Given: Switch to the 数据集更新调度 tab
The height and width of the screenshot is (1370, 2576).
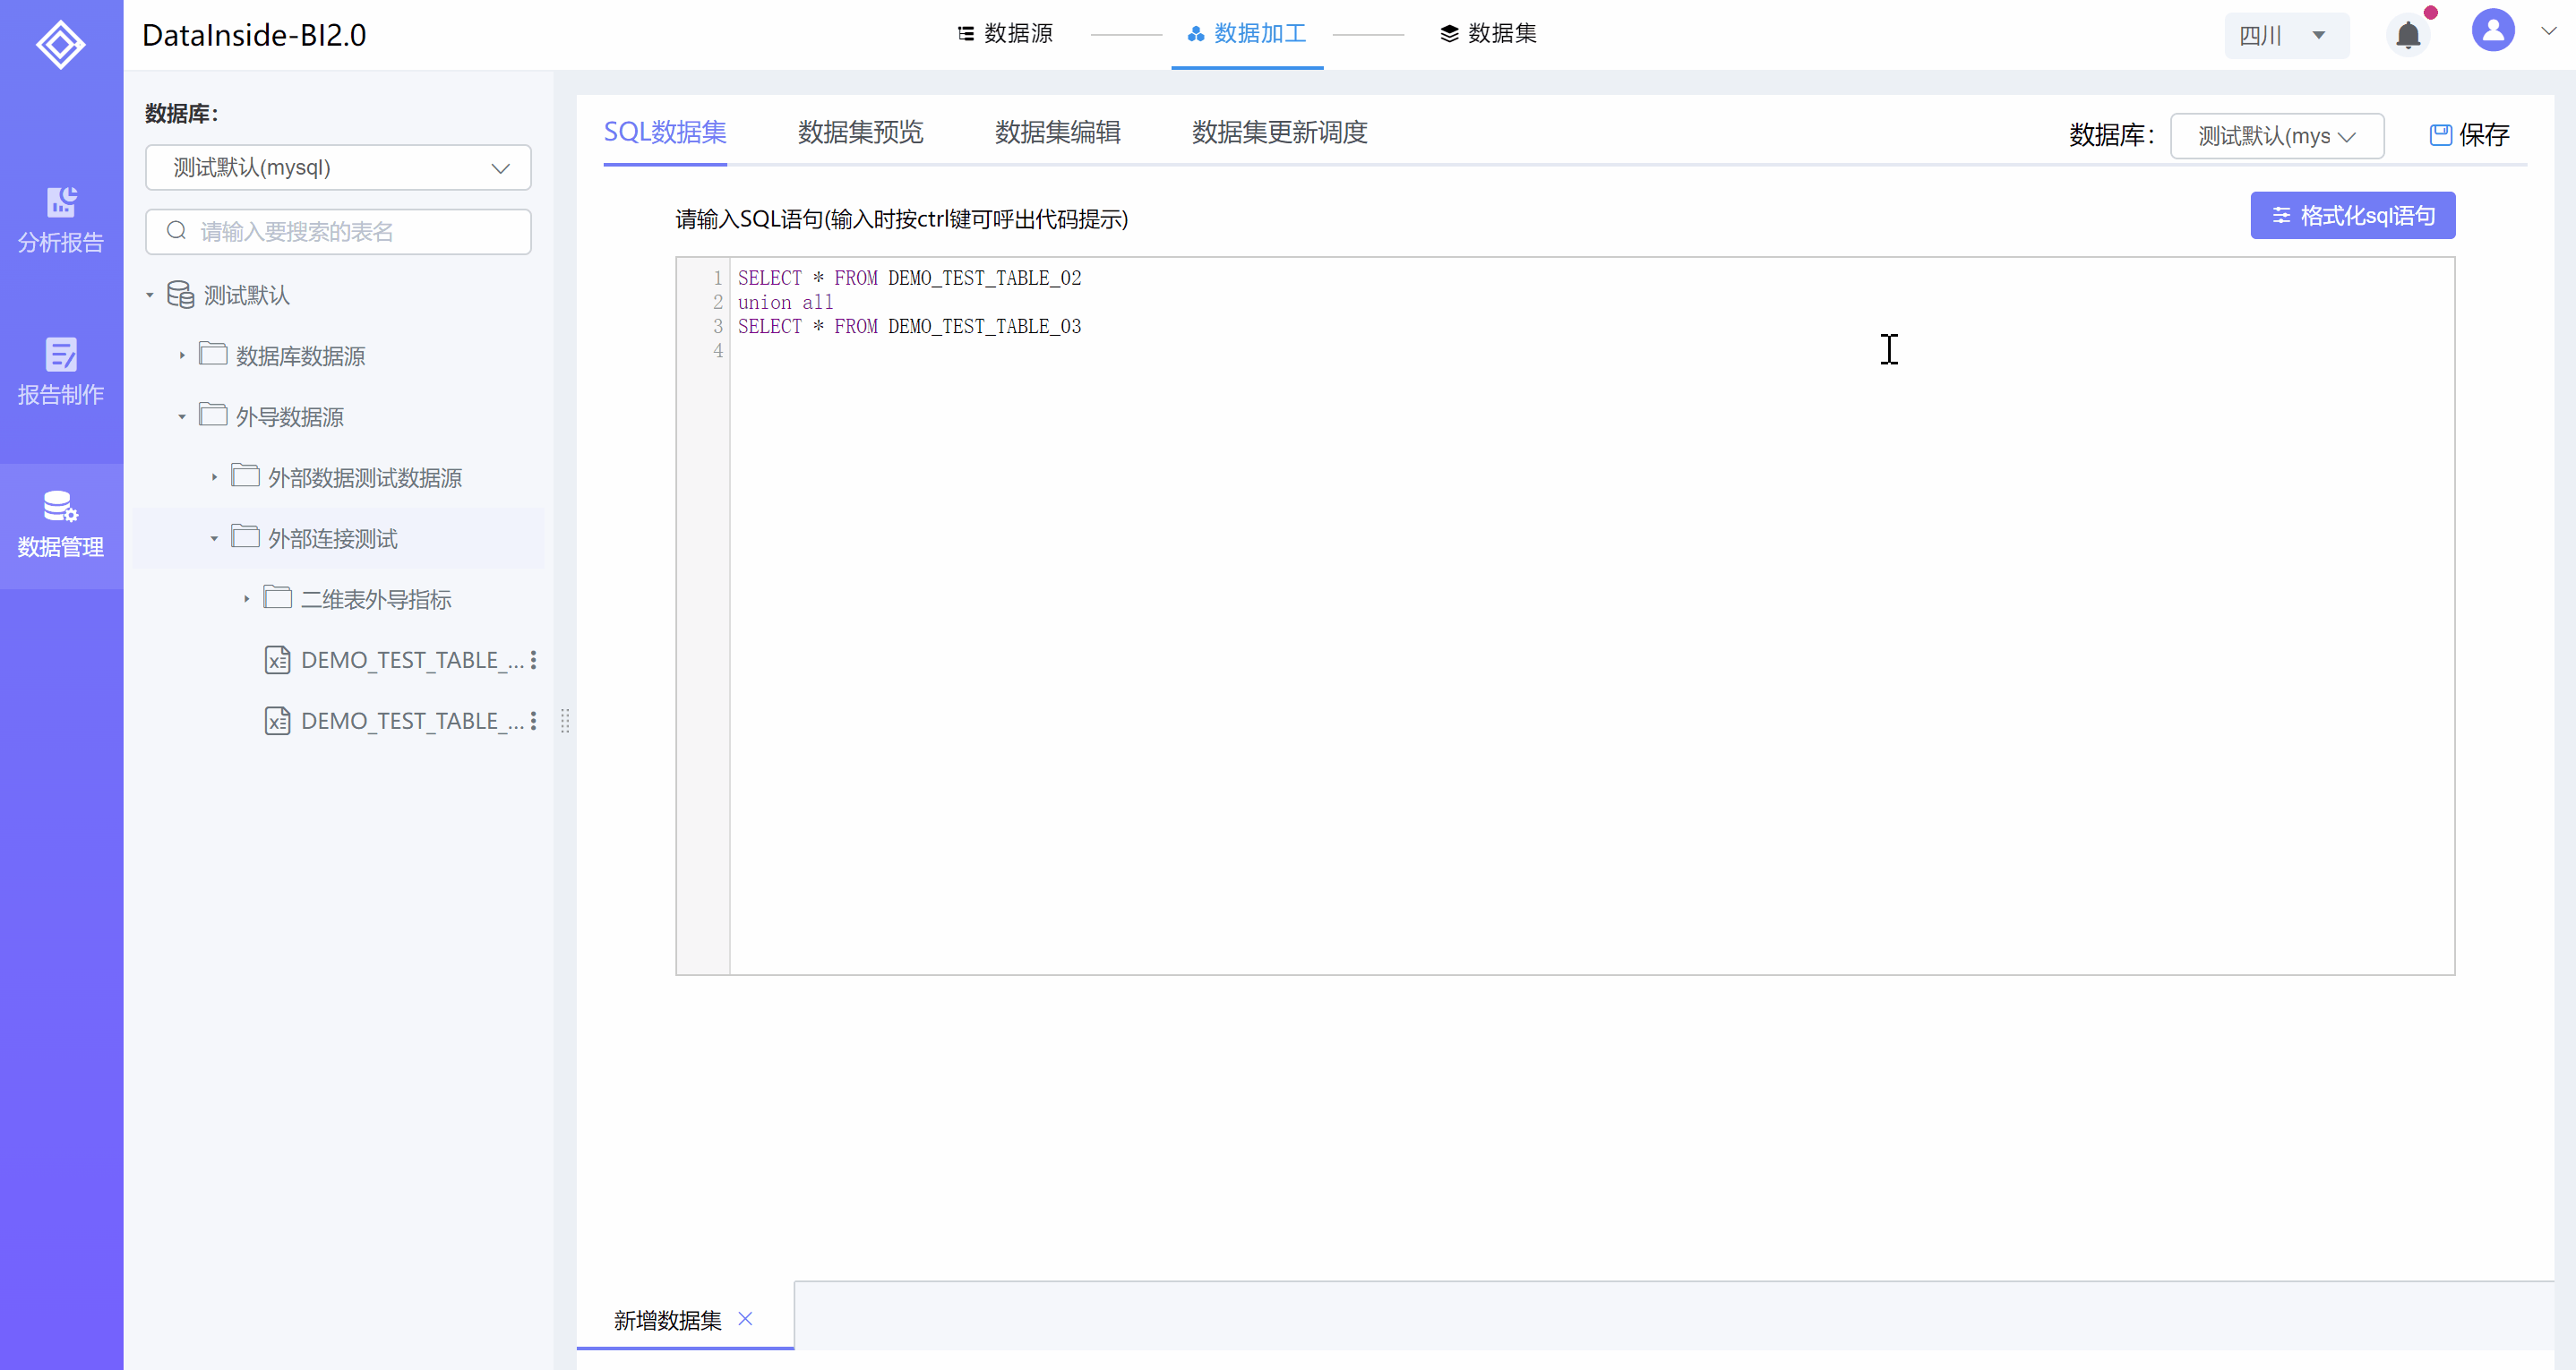Looking at the screenshot, I should coord(1279,132).
